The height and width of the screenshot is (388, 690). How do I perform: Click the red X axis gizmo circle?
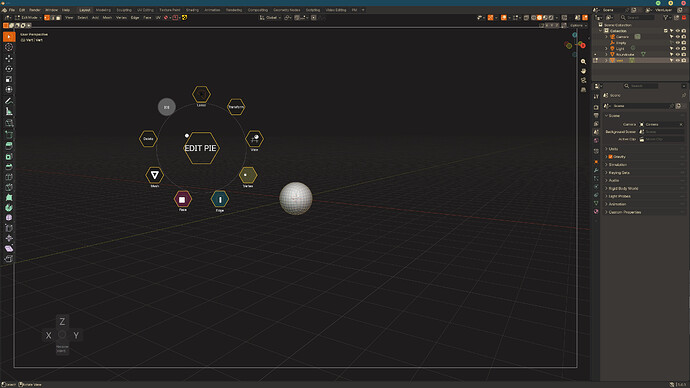(x=582, y=45)
